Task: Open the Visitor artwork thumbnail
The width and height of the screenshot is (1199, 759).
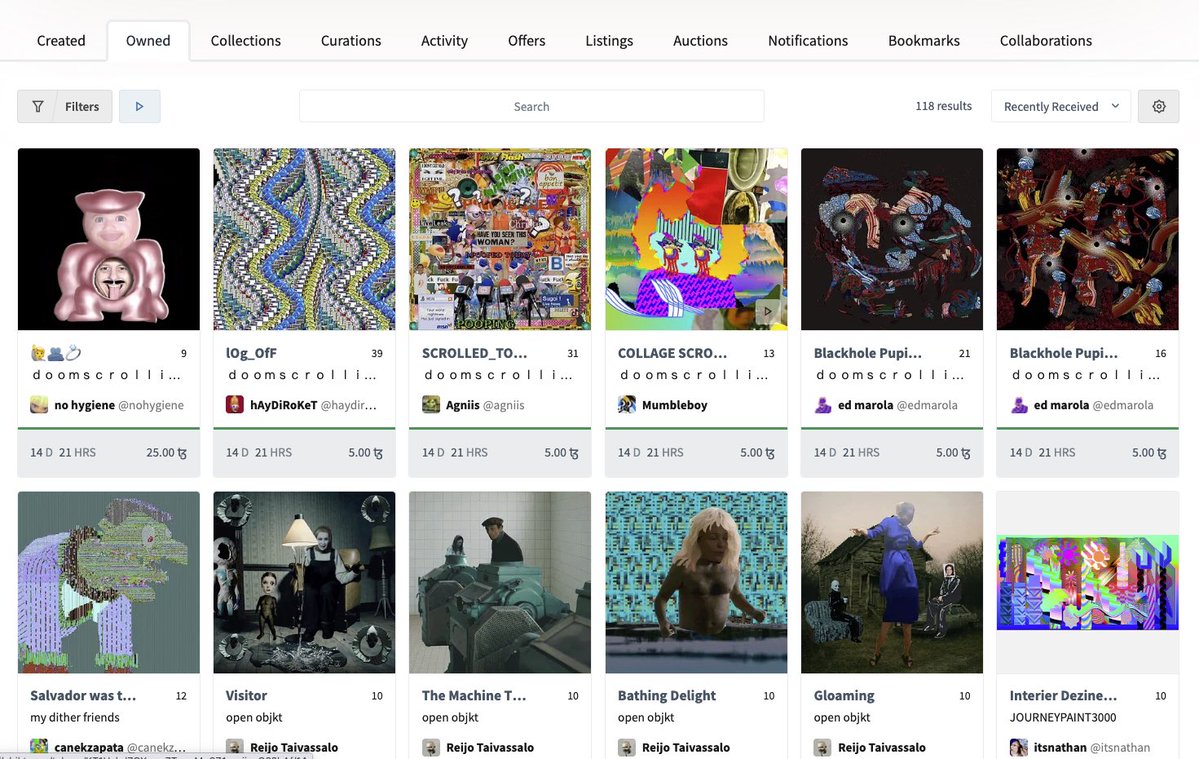Action: [x=304, y=582]
